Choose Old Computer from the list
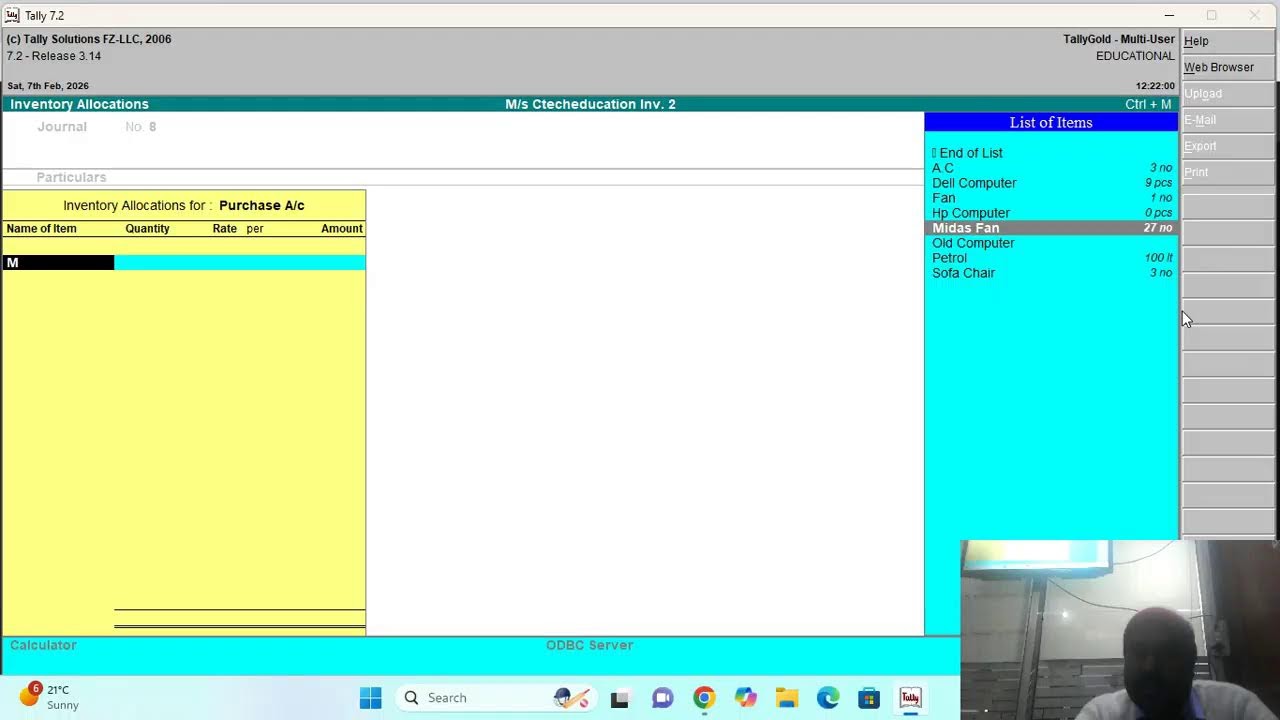Screen dimensions: 1280x720 [1051, 243]
